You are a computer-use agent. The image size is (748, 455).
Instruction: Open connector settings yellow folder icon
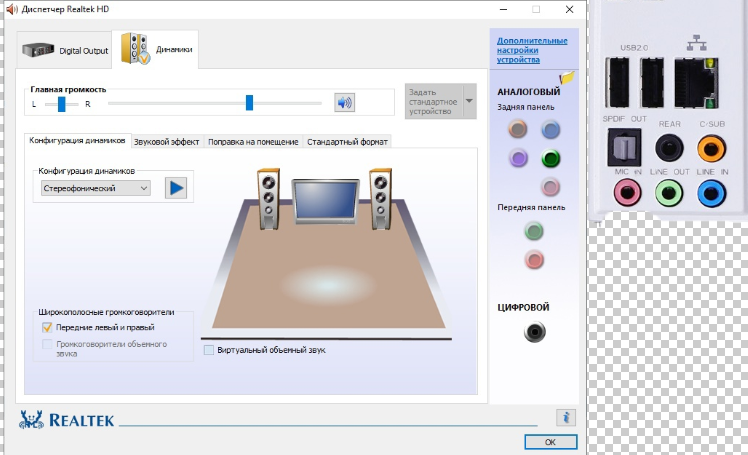[567, 77]
